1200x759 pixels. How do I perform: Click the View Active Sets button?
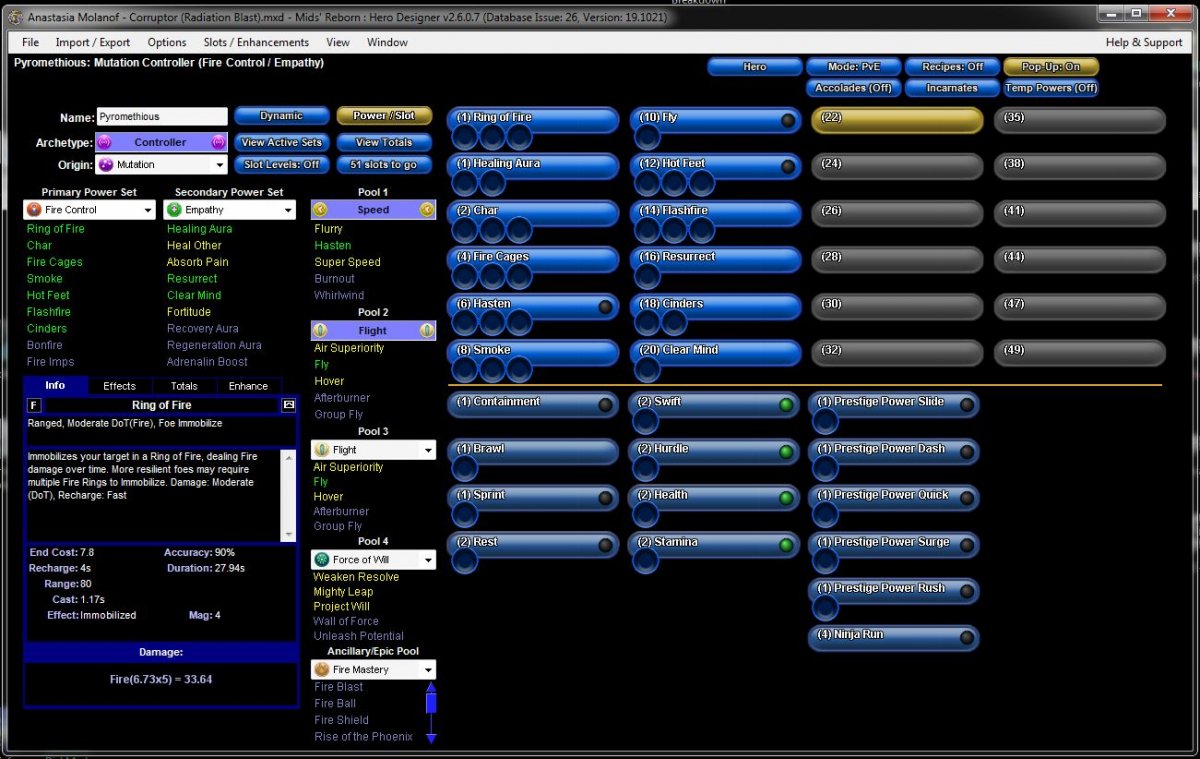[x=282, y=142]
